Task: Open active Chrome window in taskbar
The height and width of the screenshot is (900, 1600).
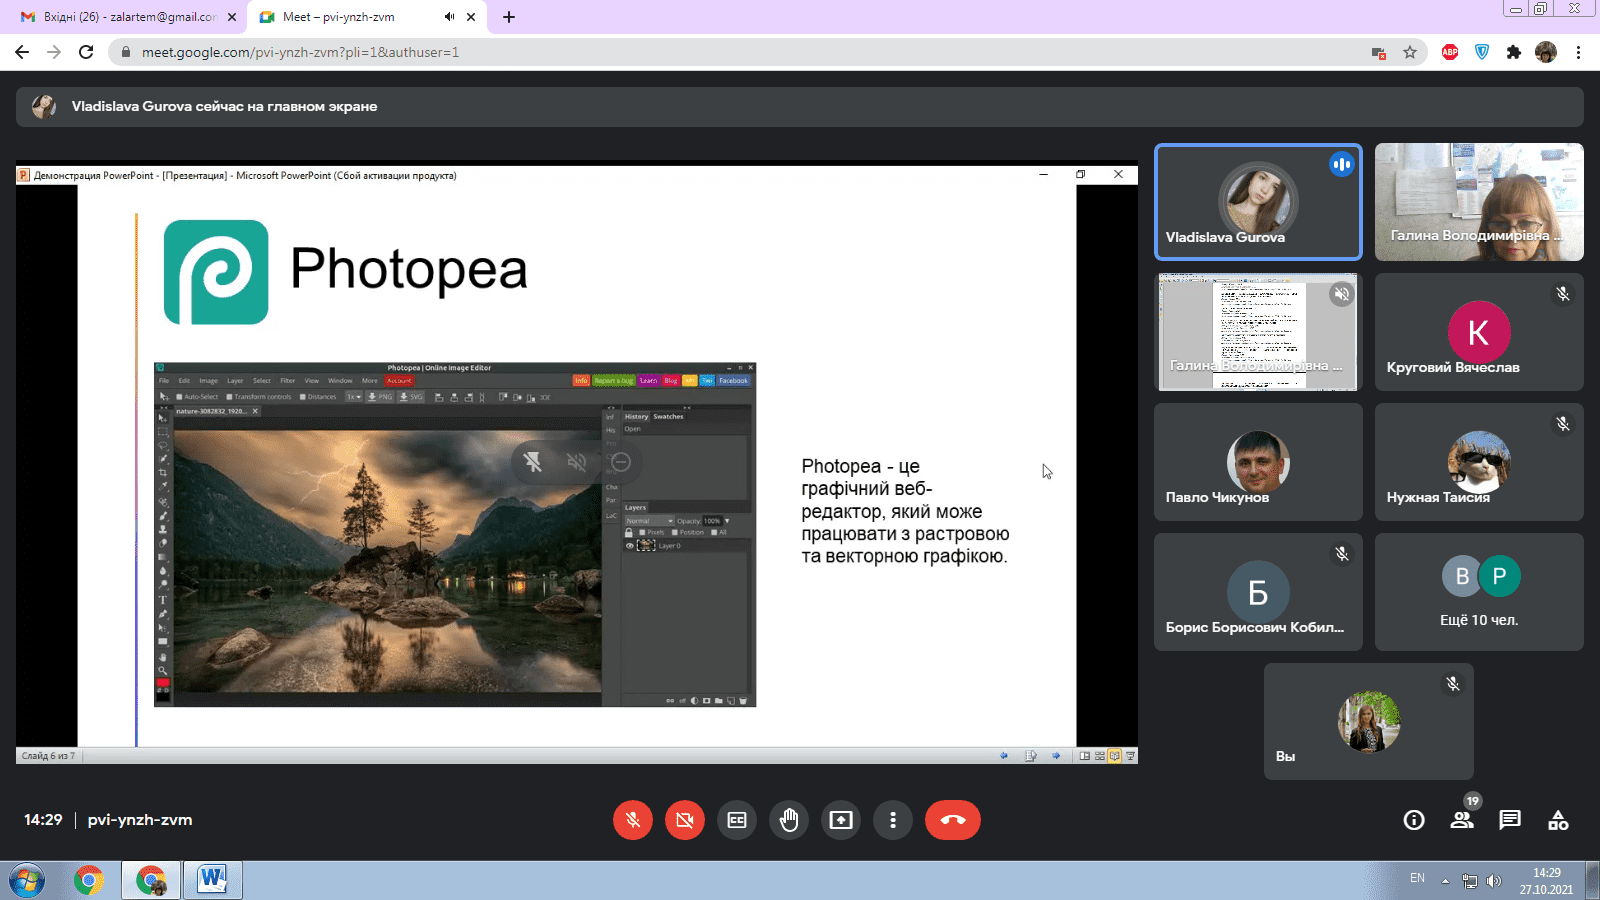Action: (x=151, y=881)
